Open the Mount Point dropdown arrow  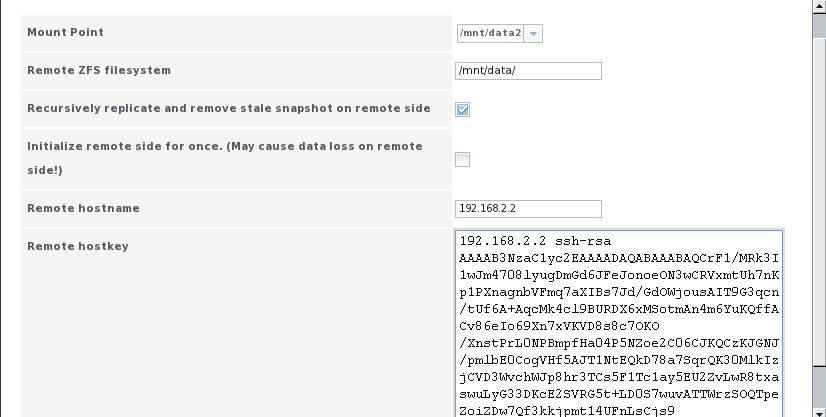click(533, 33)
